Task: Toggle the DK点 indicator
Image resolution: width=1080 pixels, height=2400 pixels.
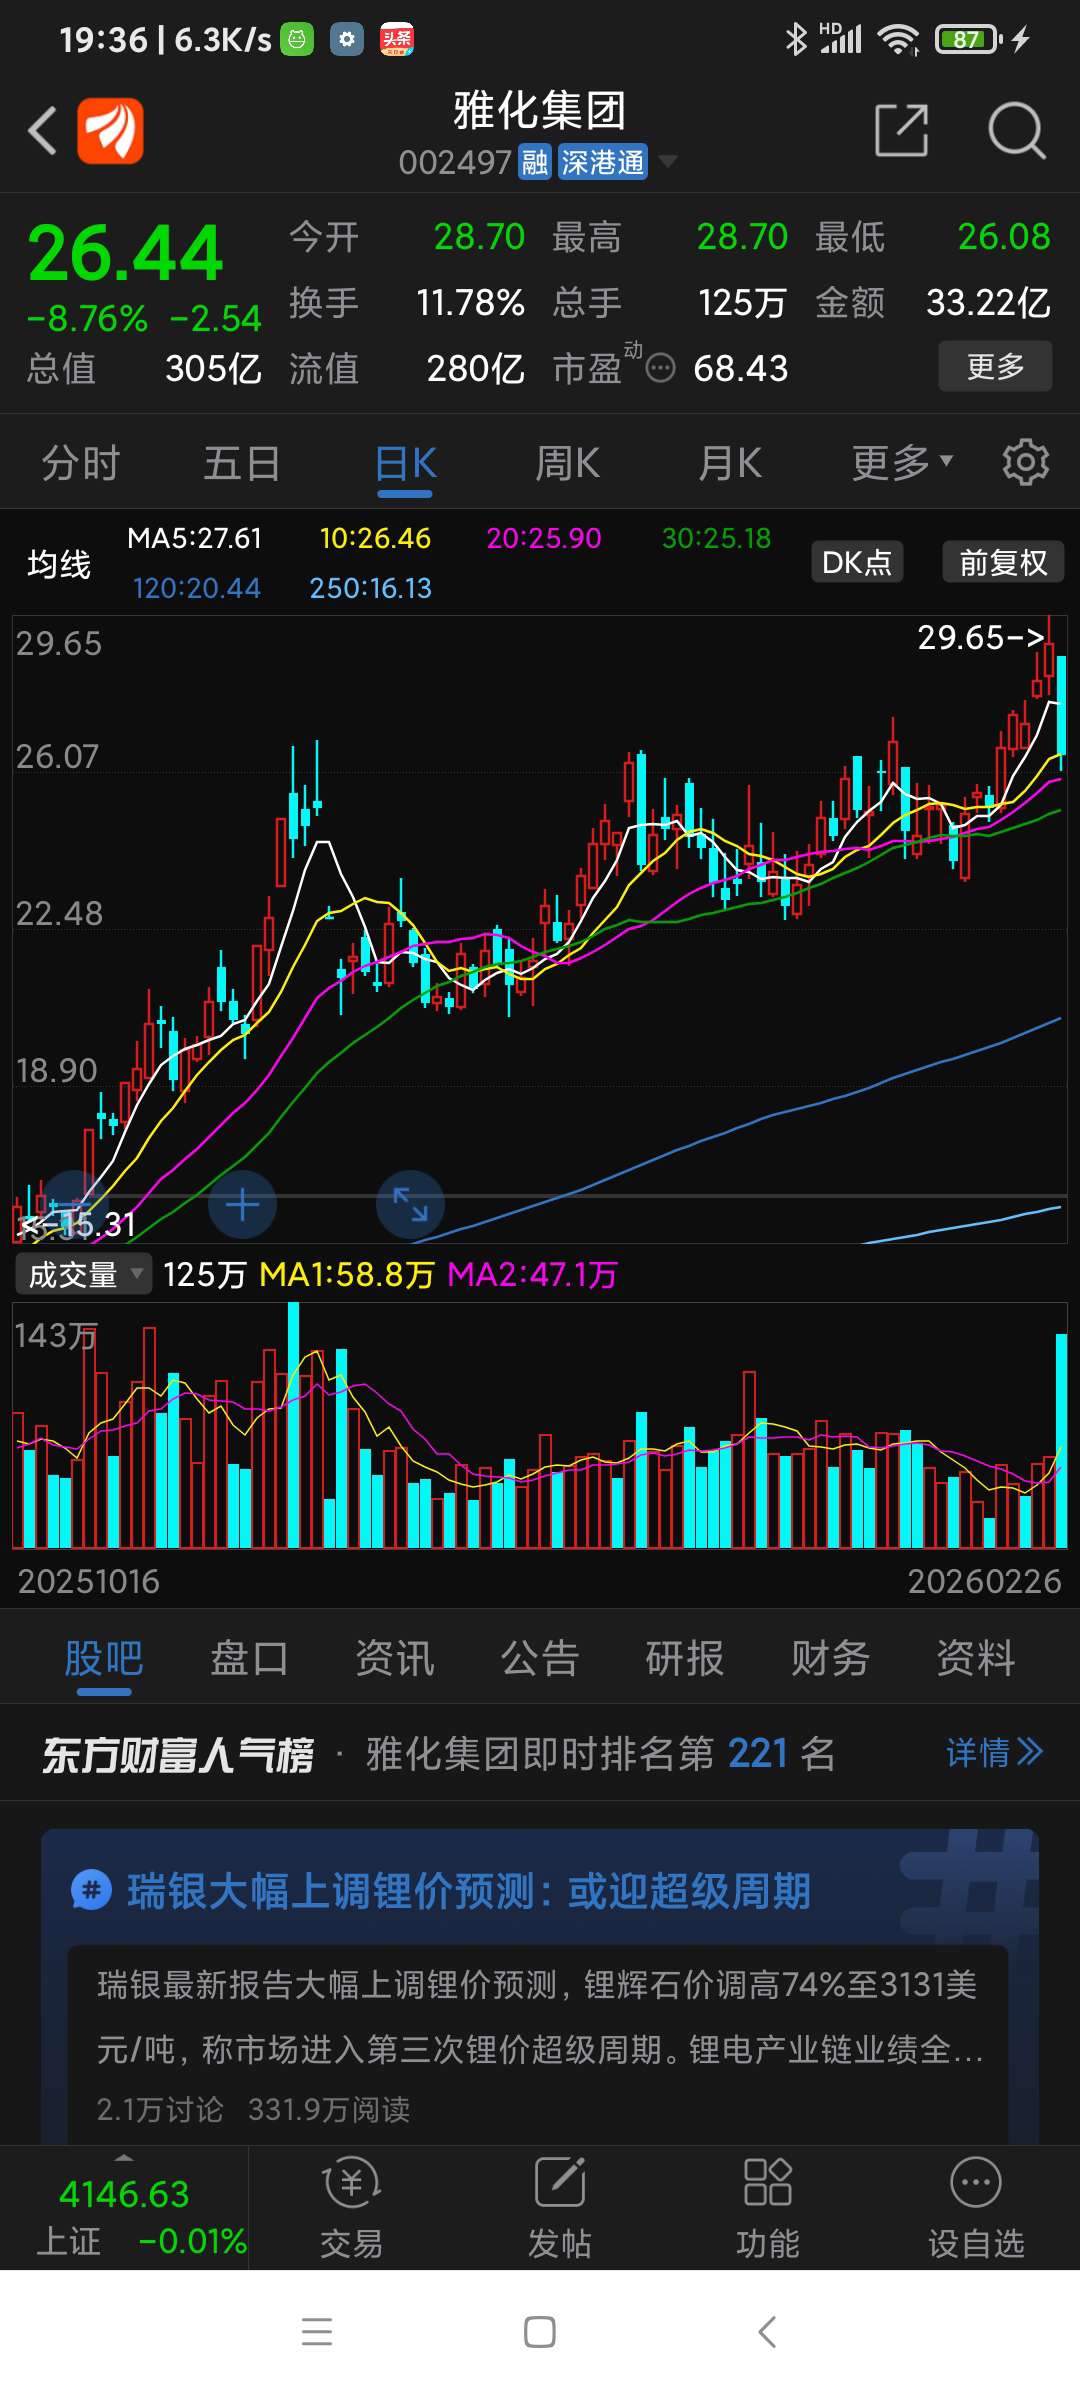Action: (x=857, y=562)
